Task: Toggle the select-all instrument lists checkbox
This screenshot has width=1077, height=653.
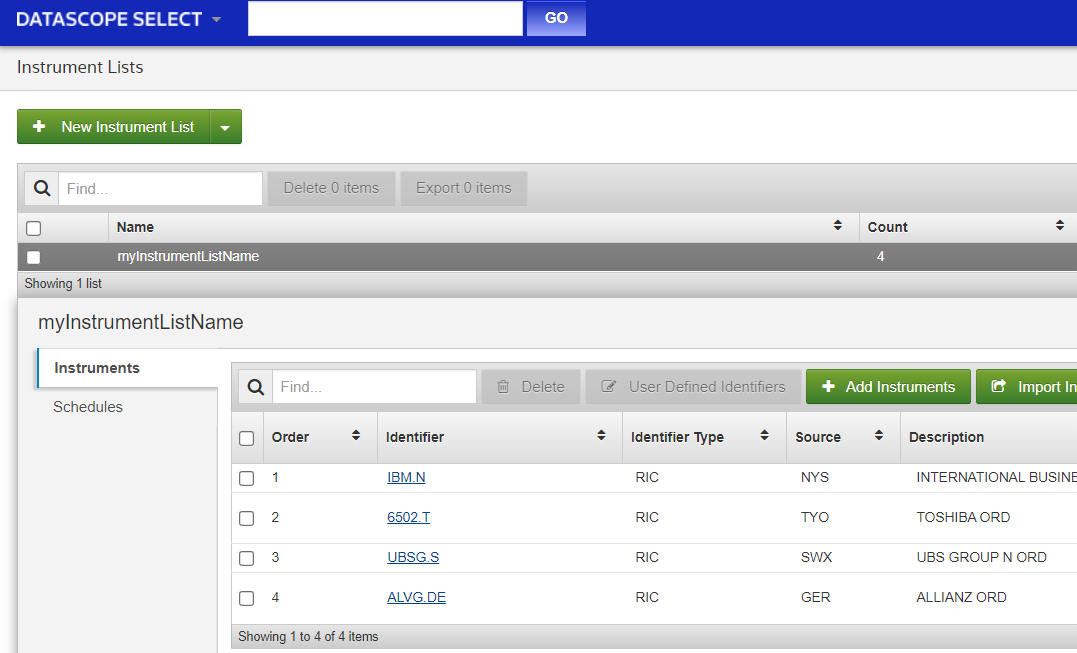Action: 34,228
